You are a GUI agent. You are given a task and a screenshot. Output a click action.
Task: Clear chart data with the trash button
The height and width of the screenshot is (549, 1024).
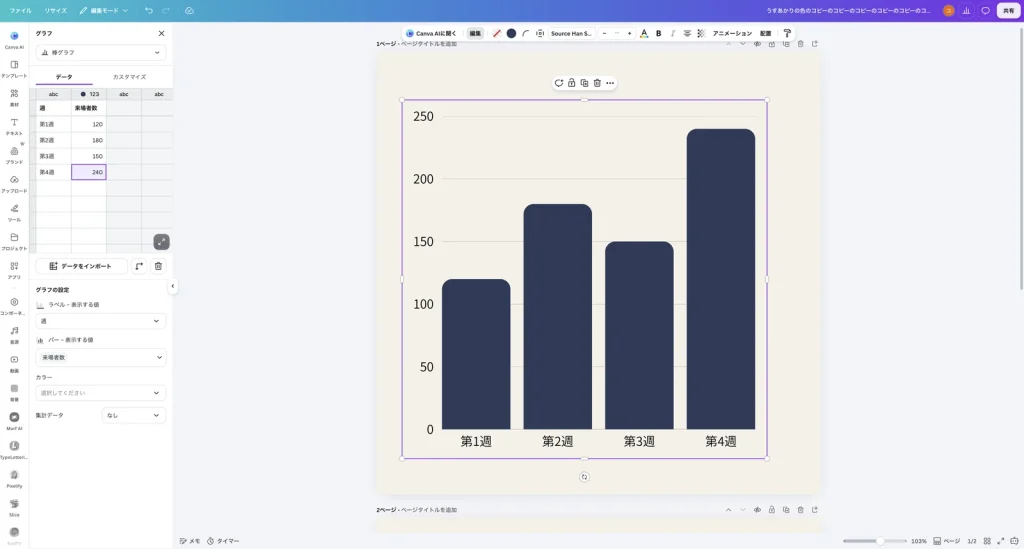tap(158, 266)
